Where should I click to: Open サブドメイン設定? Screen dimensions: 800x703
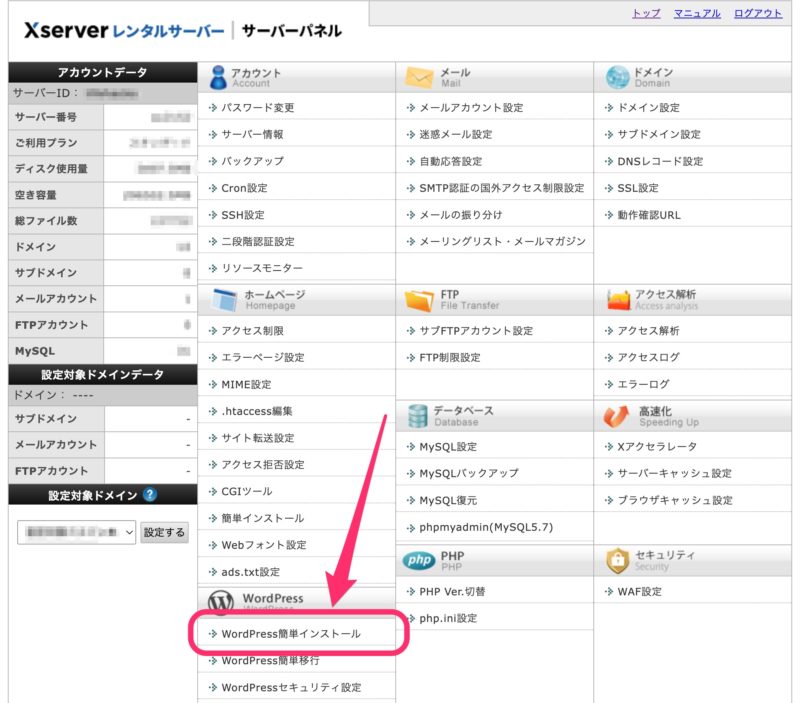(659, 135)
